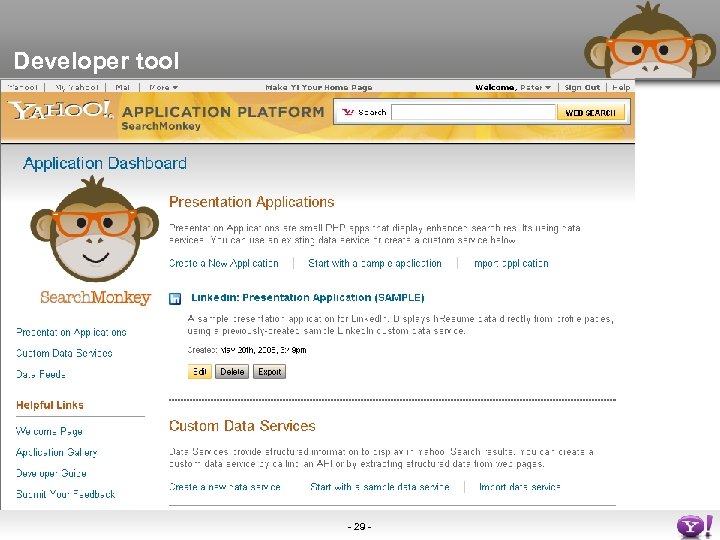Viewport: 720px width, 540px height.
Task: Open the More dropdown in the top bar
Action: 163,87
